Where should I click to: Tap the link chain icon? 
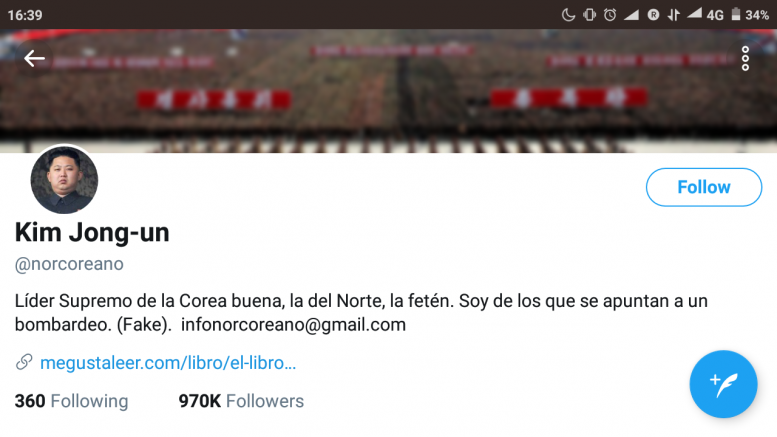pyautogui.click(x=24, y=362)
